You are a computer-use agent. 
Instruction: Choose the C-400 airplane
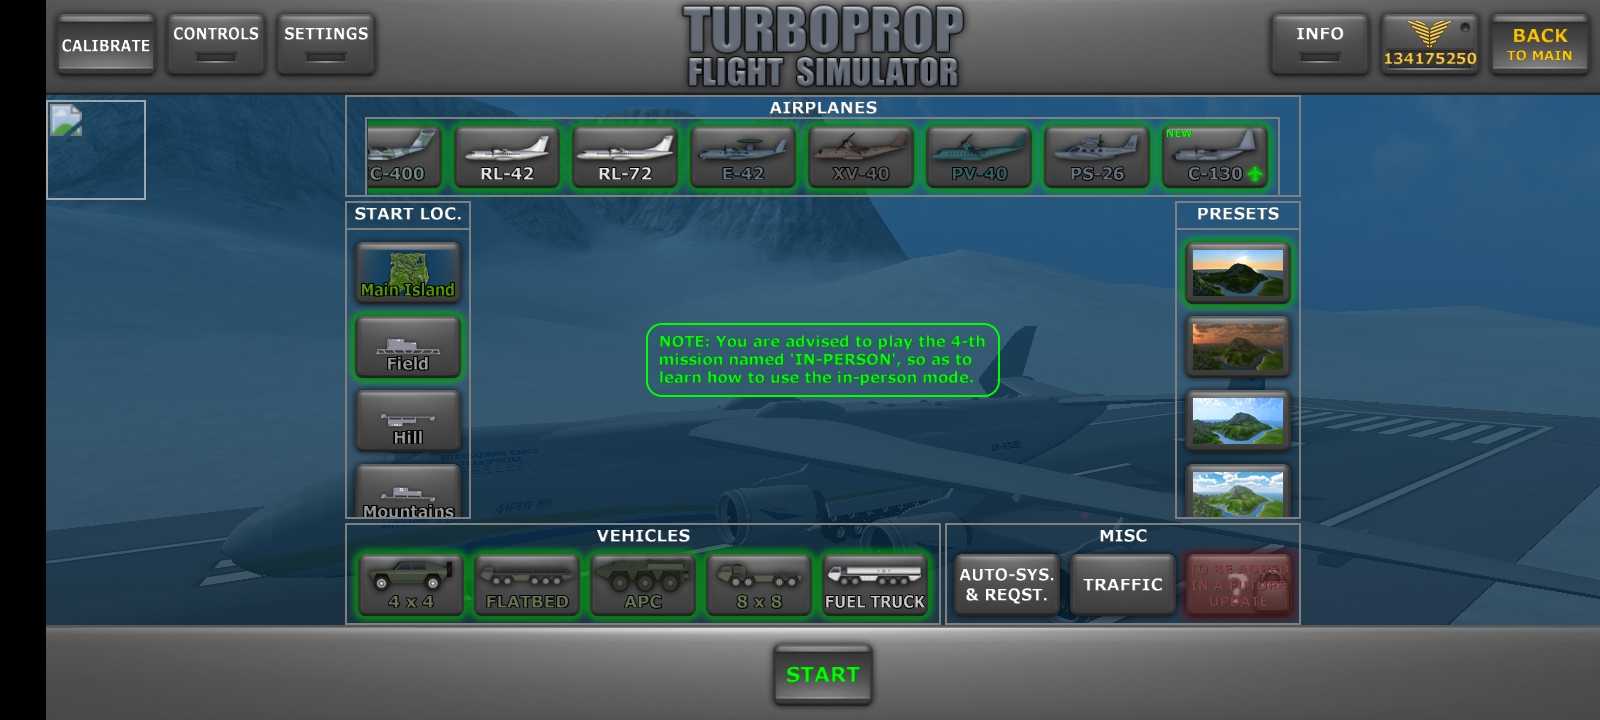tap(401, 157)
